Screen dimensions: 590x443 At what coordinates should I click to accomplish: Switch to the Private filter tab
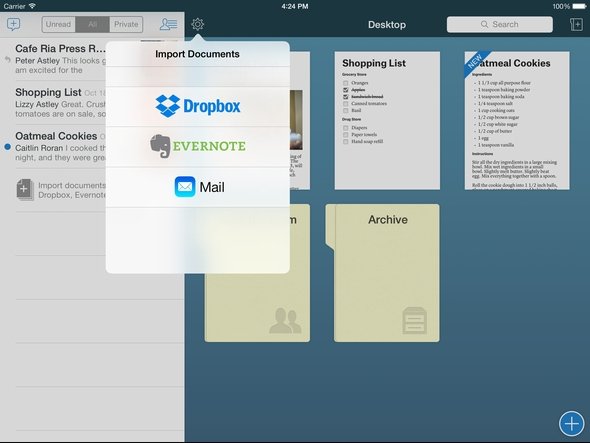(126, 24)
